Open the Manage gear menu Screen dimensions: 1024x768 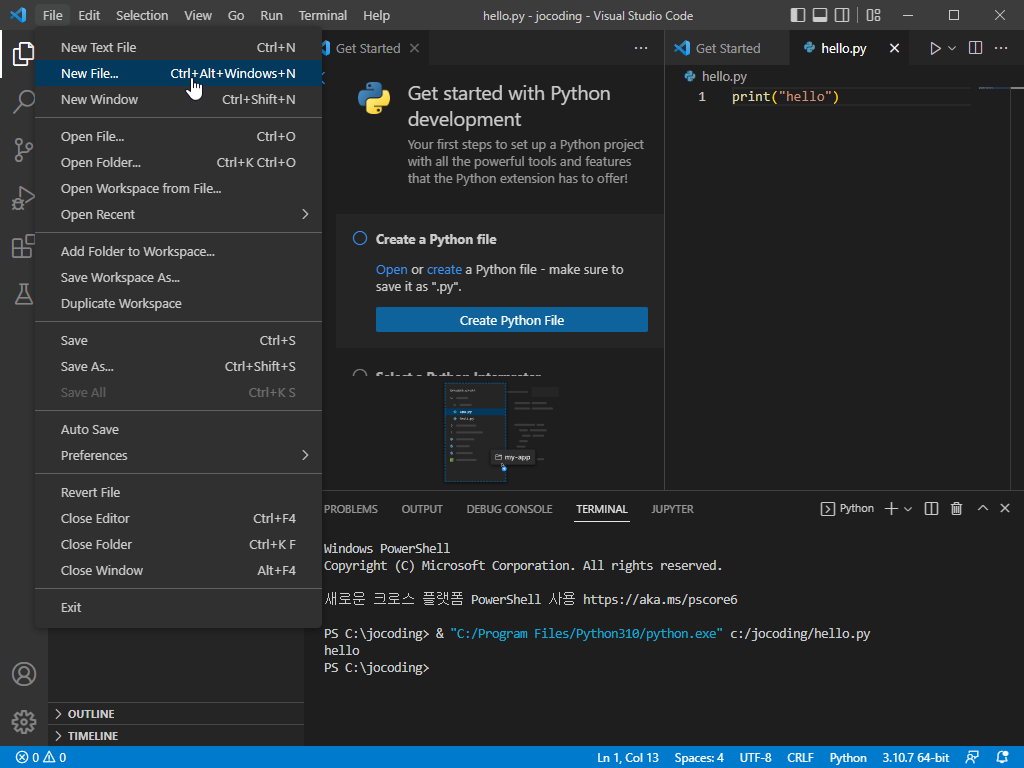pos(24,722)
